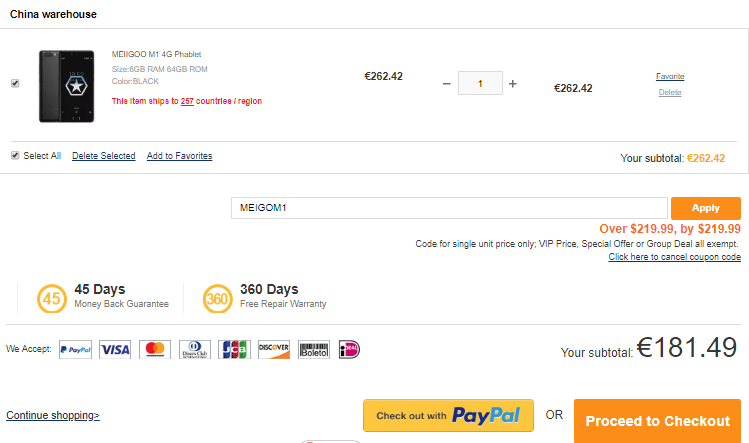Click the coupon code input field
This screenshot has height=443, width=749.
pos(449,208)
